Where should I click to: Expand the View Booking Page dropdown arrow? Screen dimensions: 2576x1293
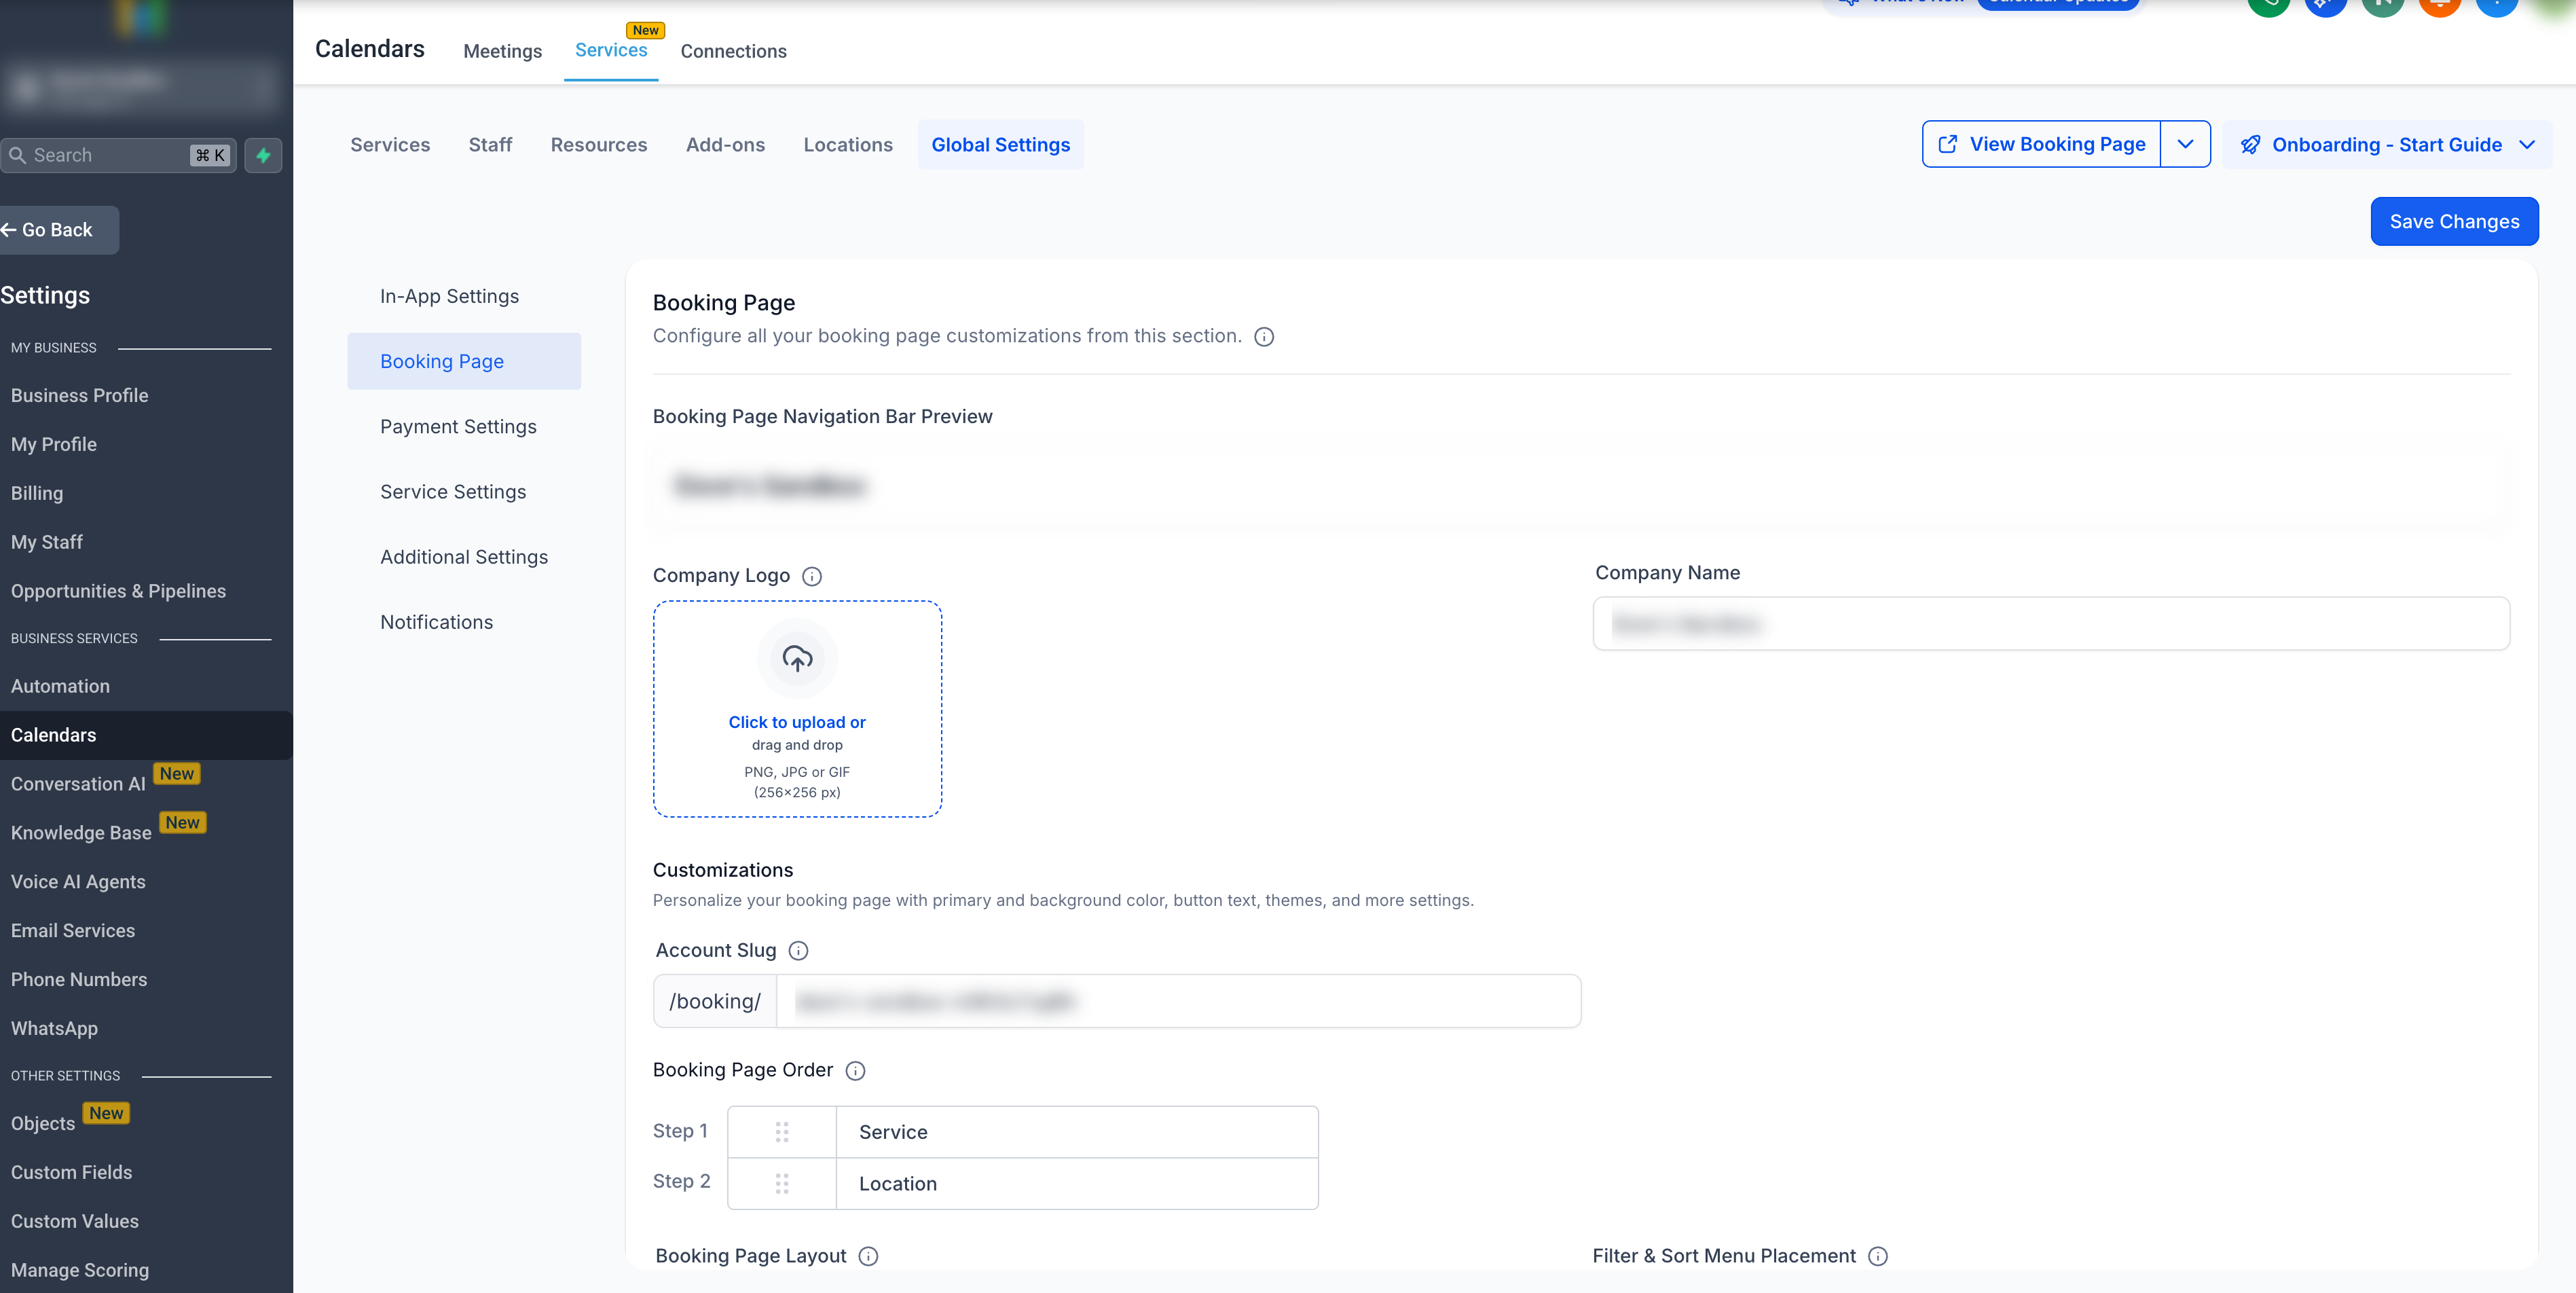2185,144
